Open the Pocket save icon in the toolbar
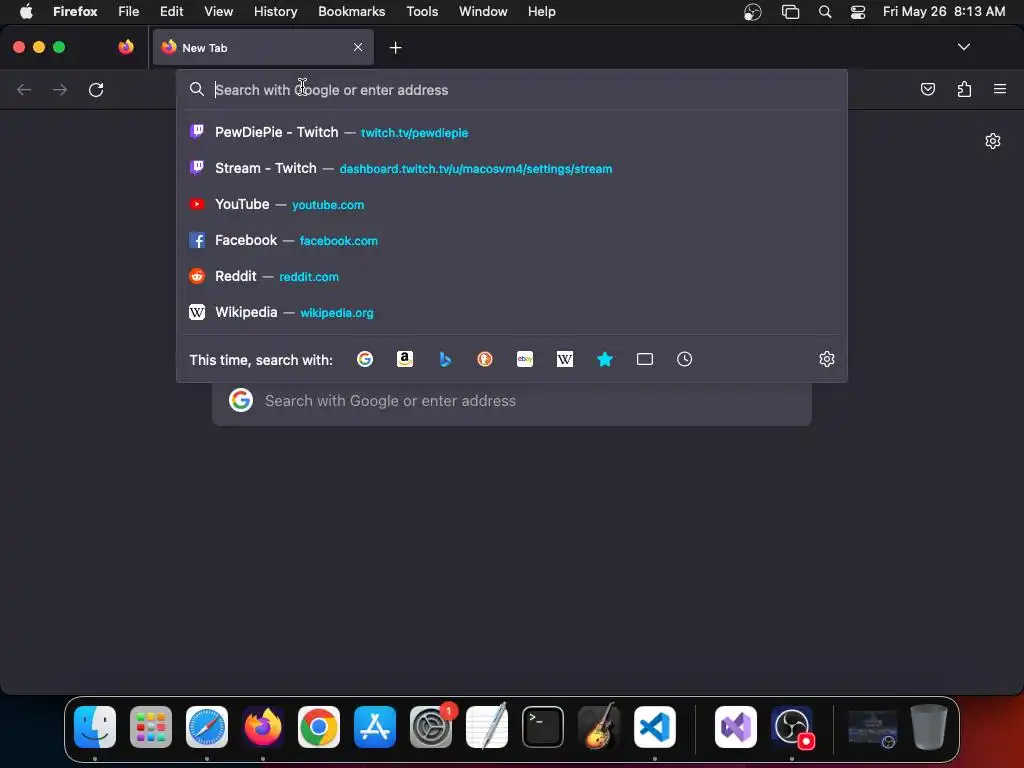Screen dimensions: 1024x768 927,89
